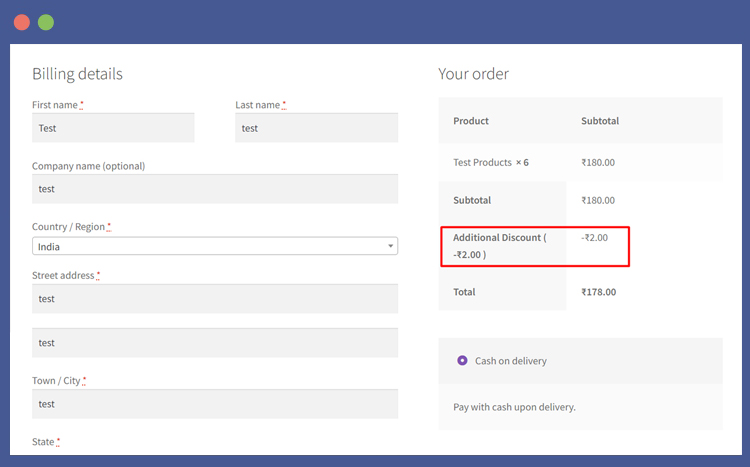Click the first Street address field
Screen dimensions: 750x467
(215, 299)
